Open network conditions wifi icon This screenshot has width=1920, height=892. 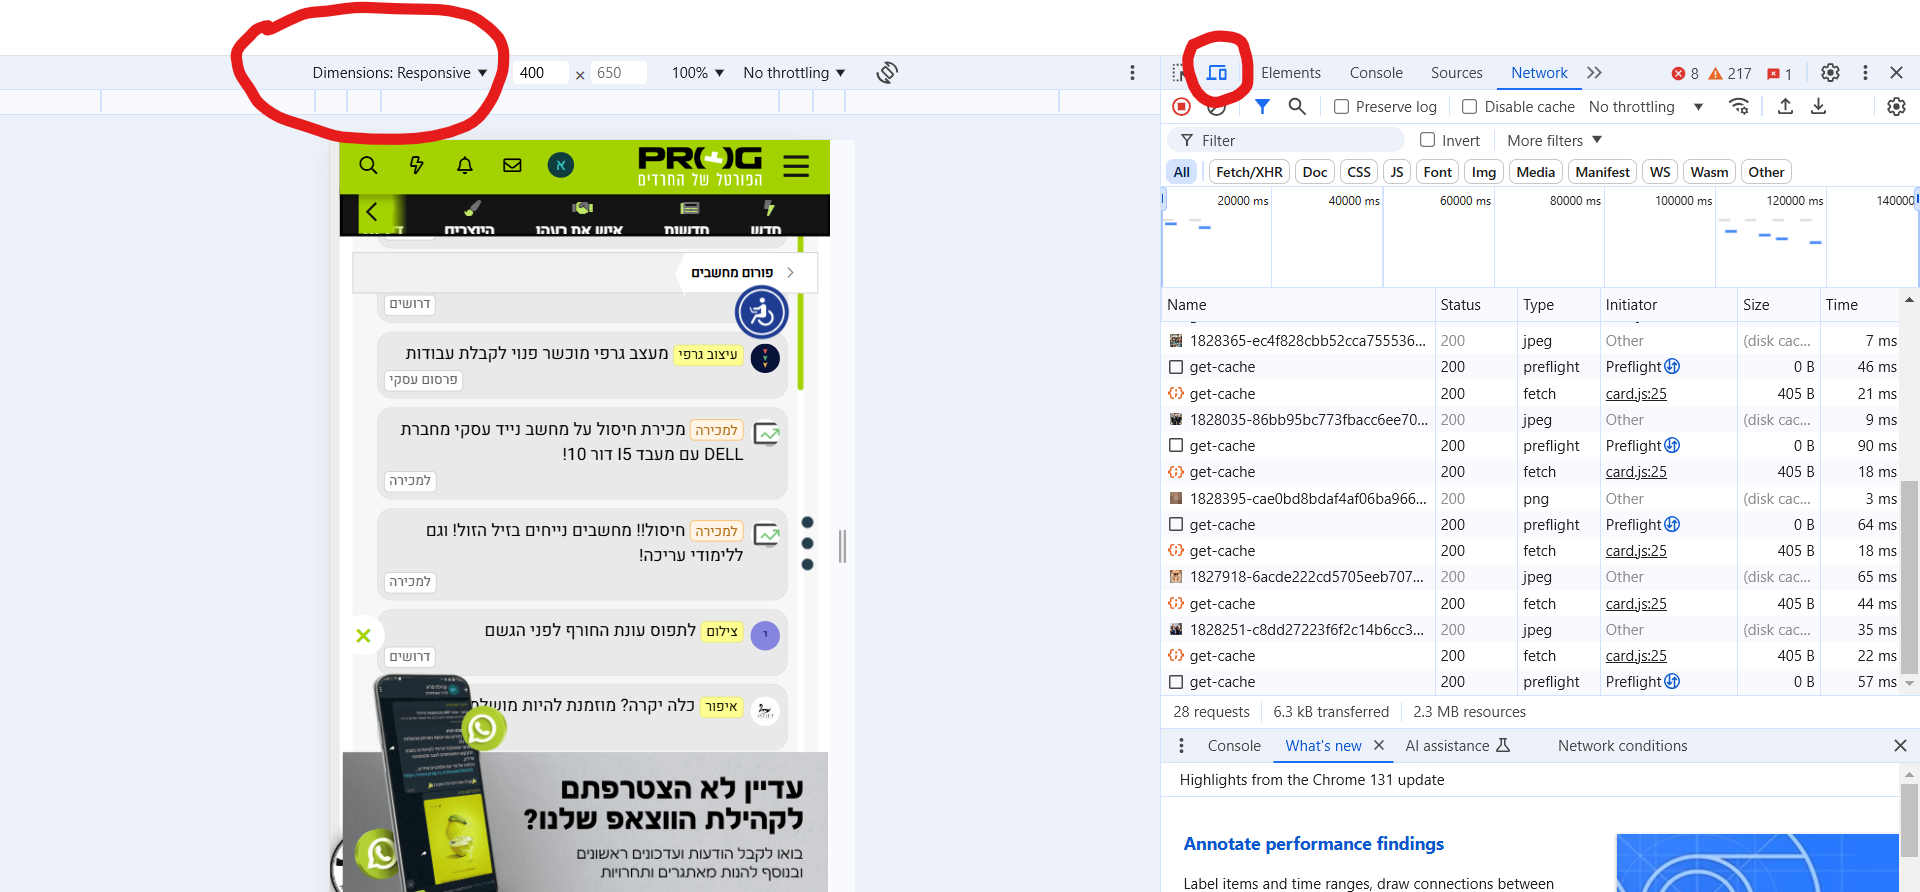coord(1740,107)
